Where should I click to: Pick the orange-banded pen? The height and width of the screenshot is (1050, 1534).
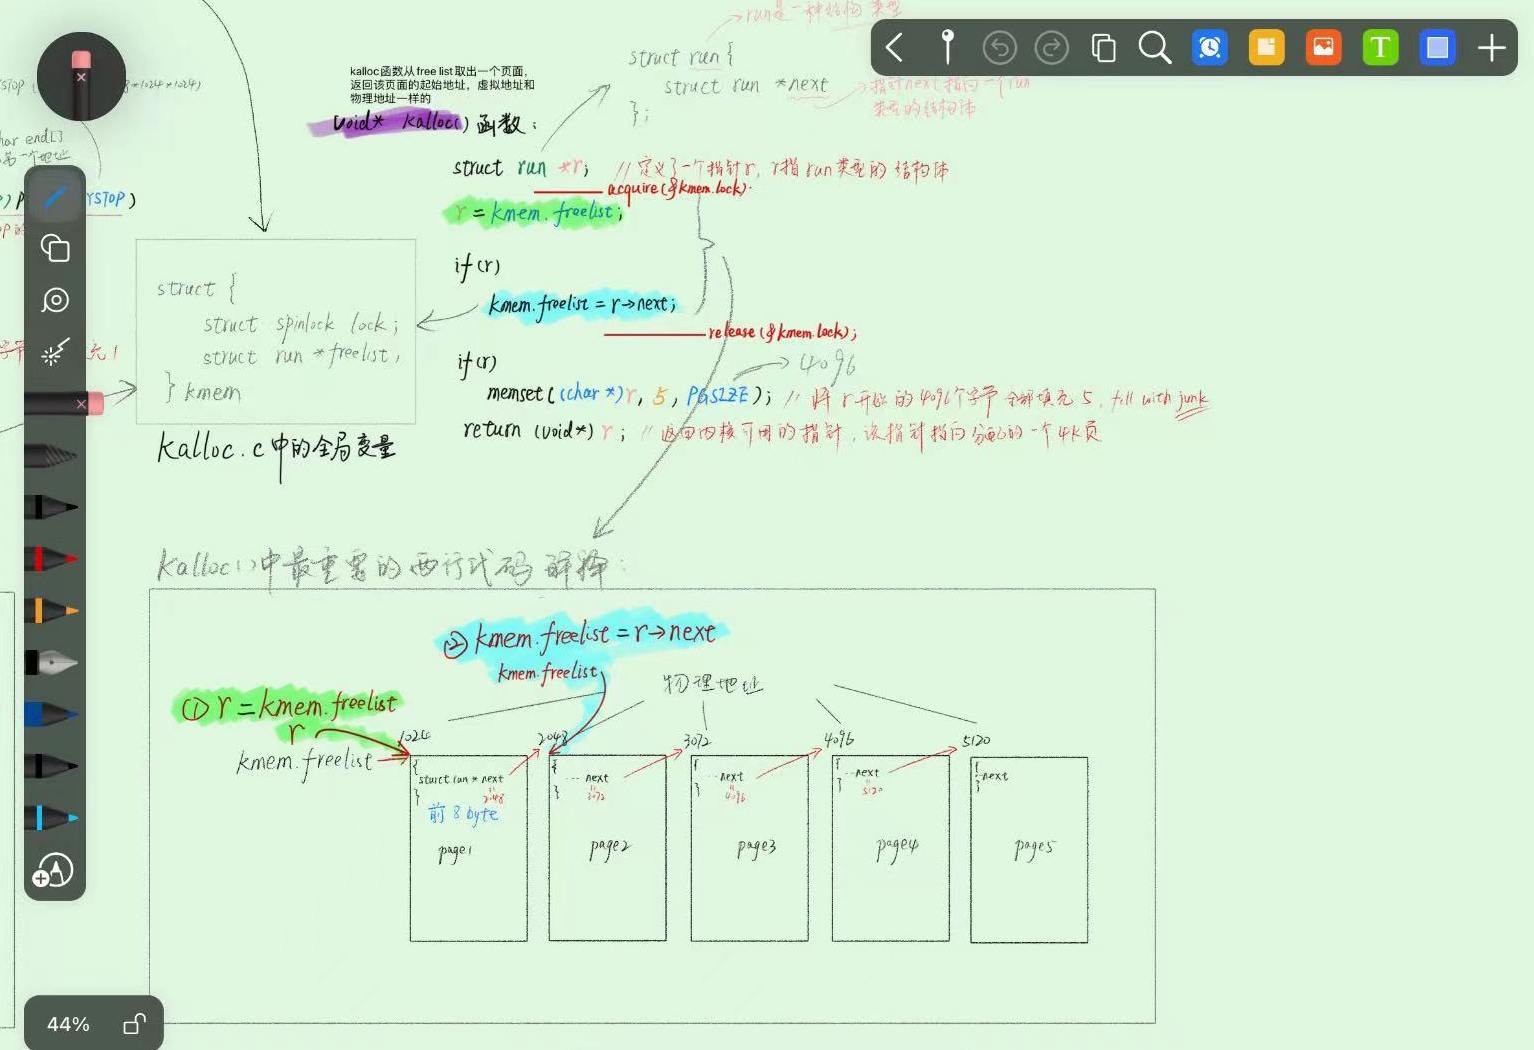pos(51,610)
